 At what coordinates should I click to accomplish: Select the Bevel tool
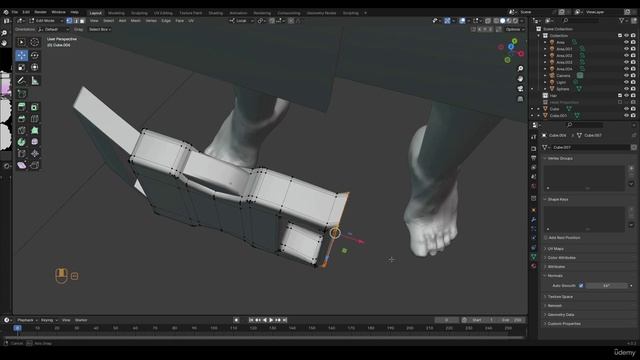tap(22, 119)
